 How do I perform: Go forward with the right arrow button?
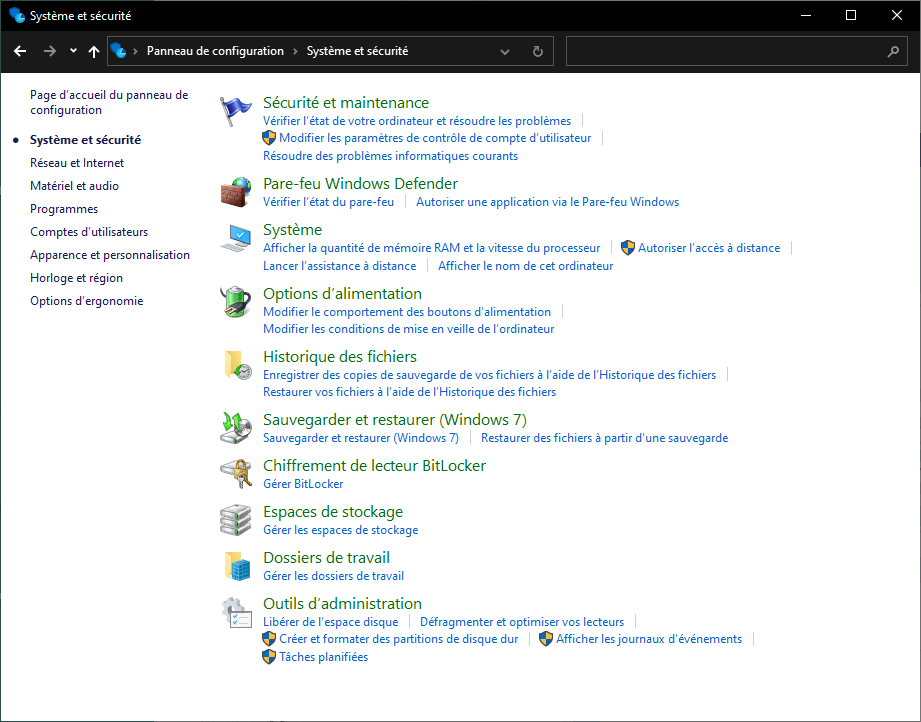coord(50,51)
